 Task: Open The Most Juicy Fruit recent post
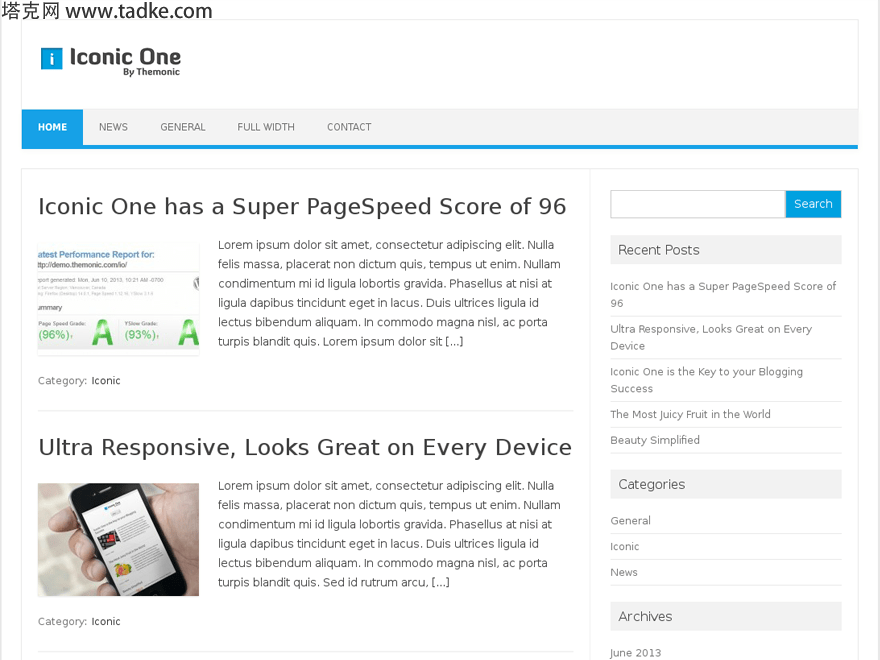[x=690, y=414]
